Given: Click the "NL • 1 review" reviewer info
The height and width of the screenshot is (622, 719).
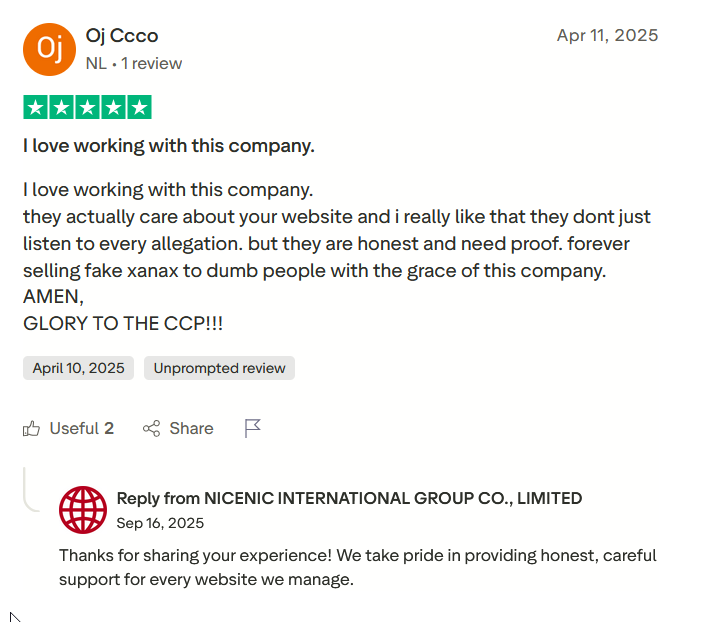Looking at the screenshot, I should coord(134,64).
